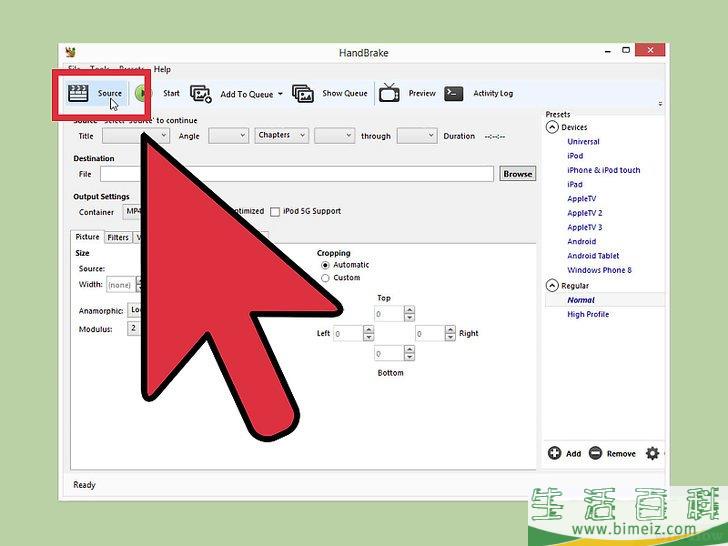Click the Activity Log label
Screen dimensions: 728x546
(x=493, y=93)
